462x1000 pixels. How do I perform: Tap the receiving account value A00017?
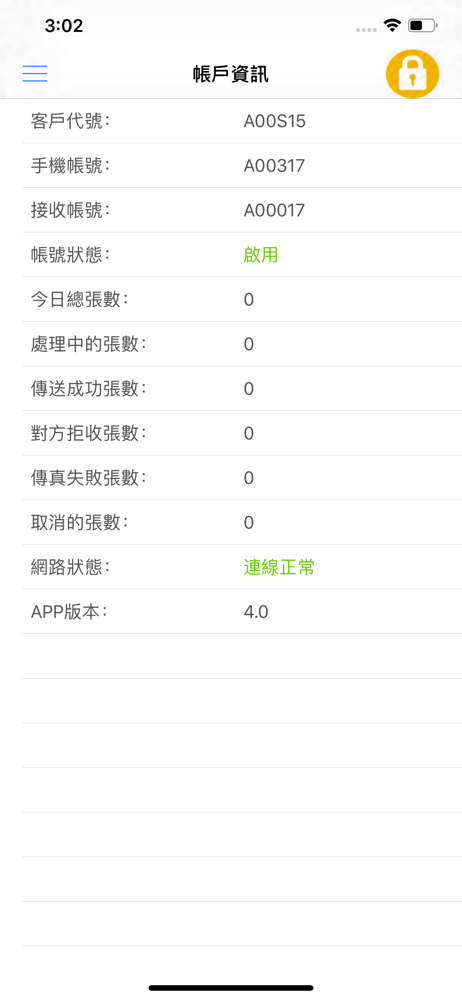(x=274, y=210)
